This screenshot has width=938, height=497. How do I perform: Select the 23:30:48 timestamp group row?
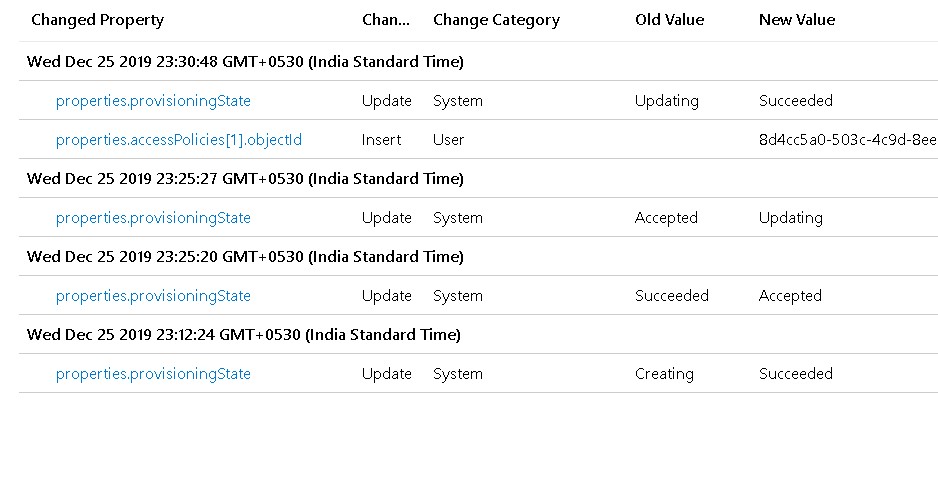point(479,62)
